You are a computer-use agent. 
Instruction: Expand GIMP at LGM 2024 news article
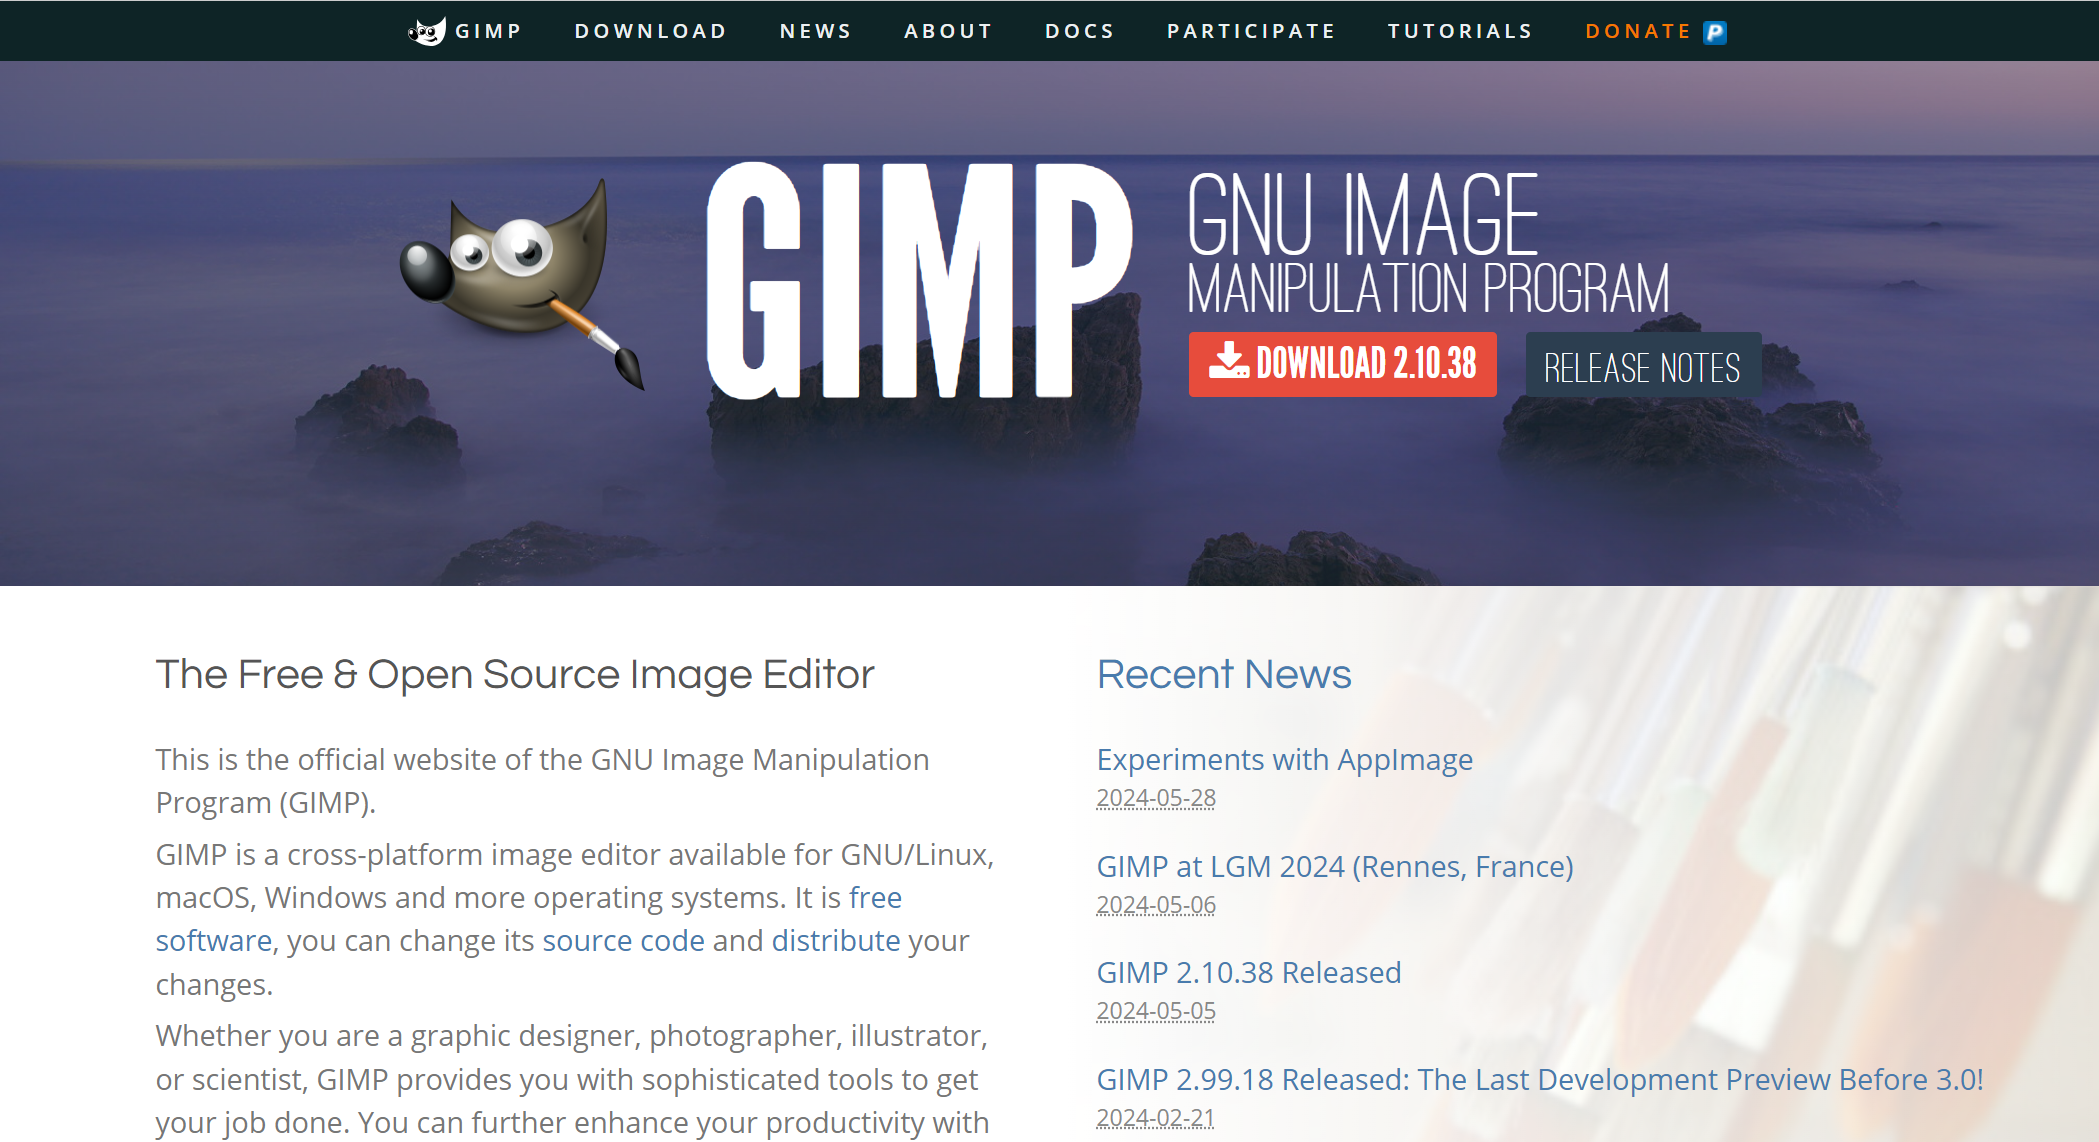coord(1336,865)
